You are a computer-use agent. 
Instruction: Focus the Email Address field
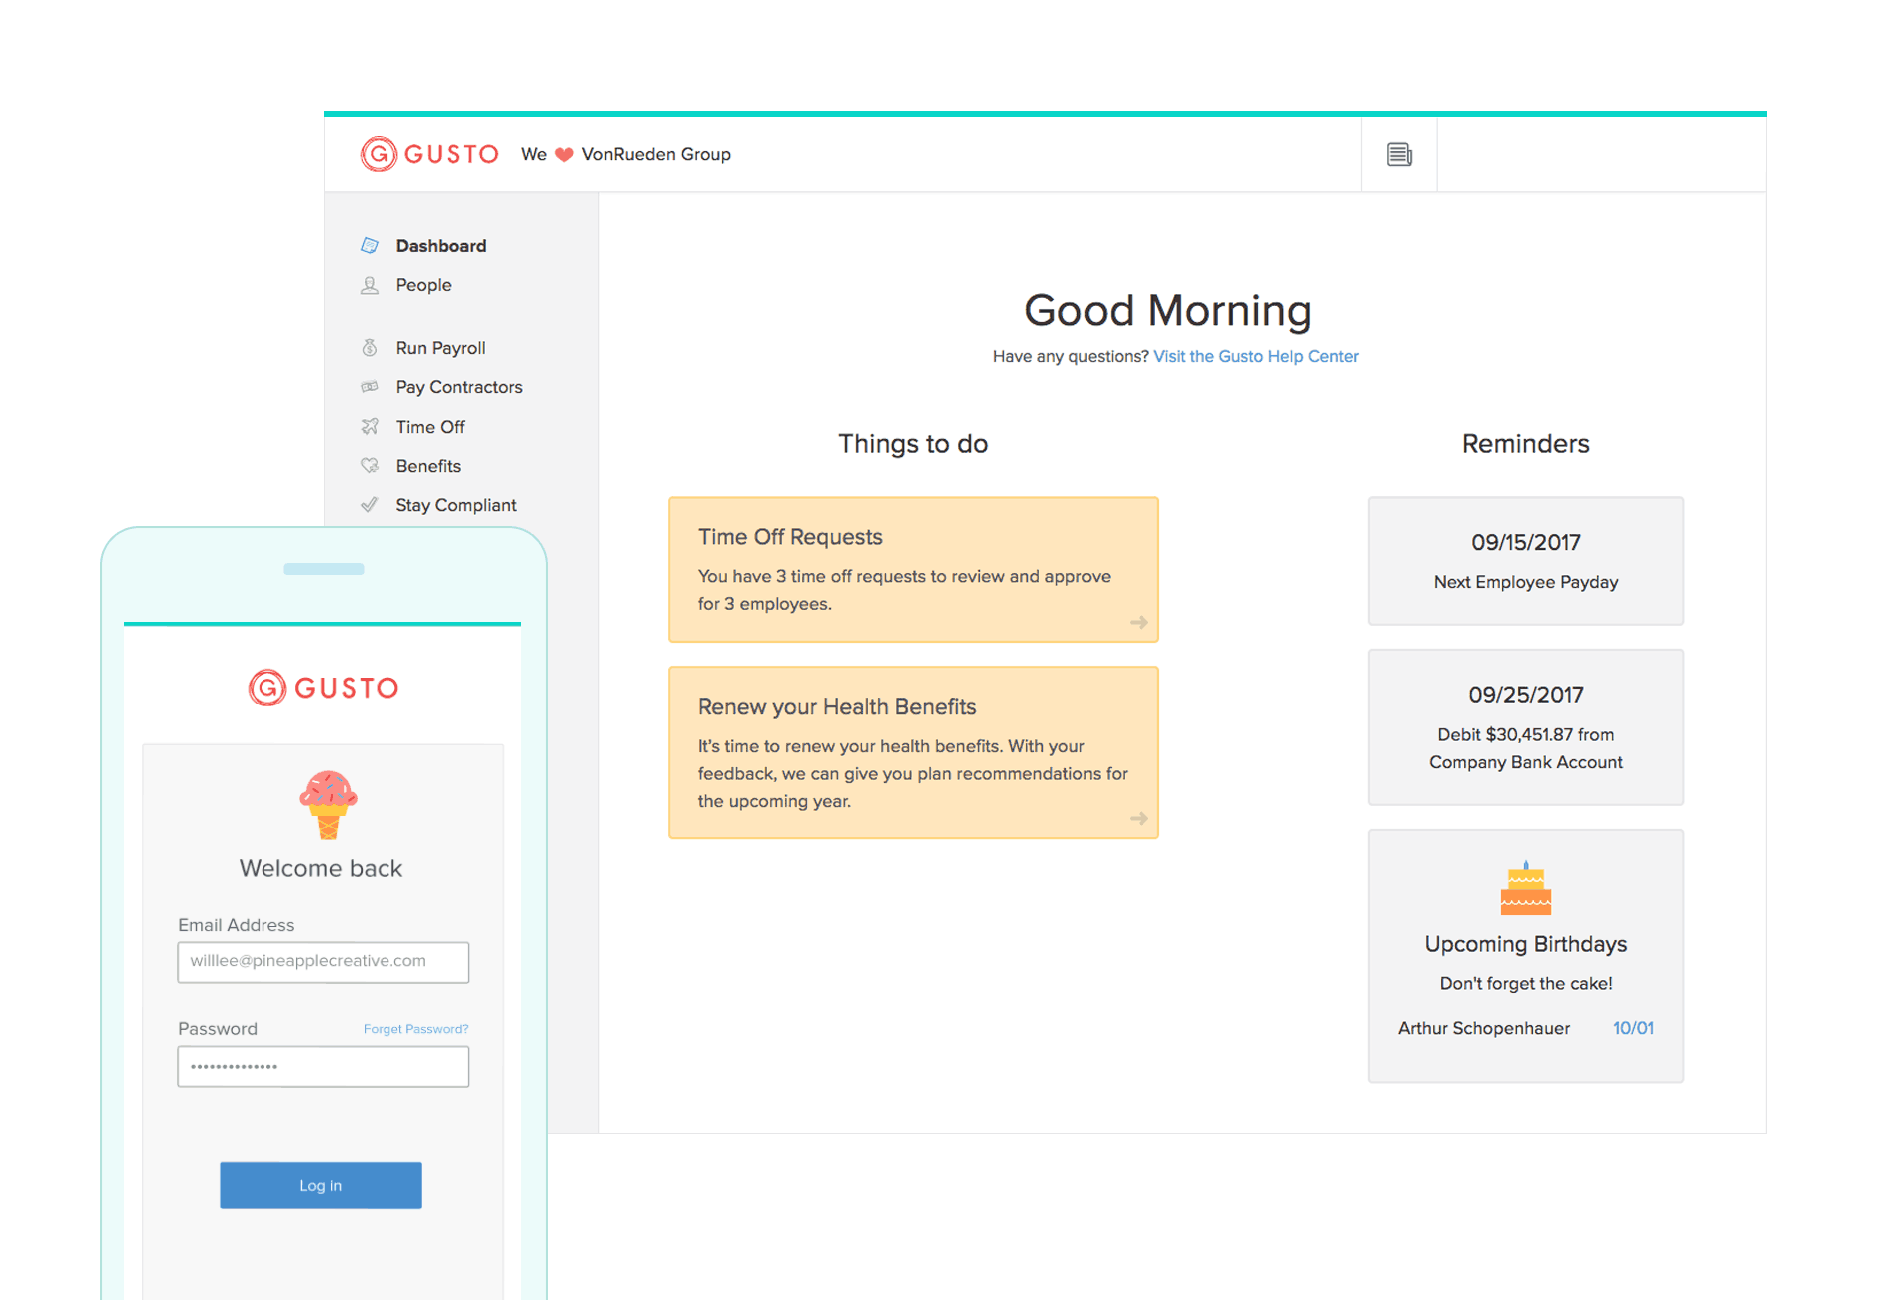tap(323, 961)
